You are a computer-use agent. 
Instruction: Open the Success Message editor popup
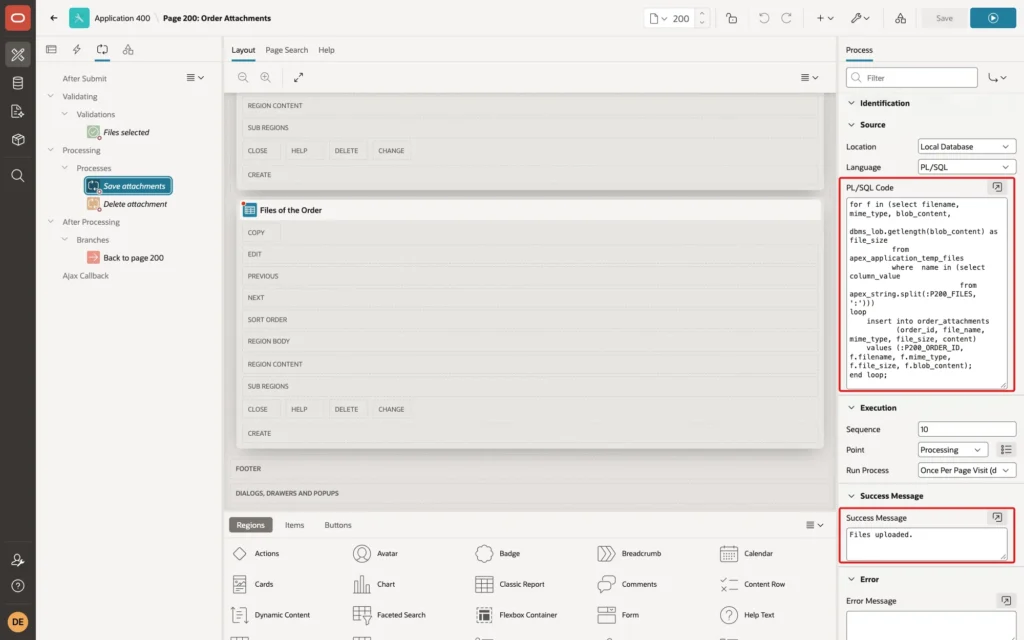(x=997, y=517)
